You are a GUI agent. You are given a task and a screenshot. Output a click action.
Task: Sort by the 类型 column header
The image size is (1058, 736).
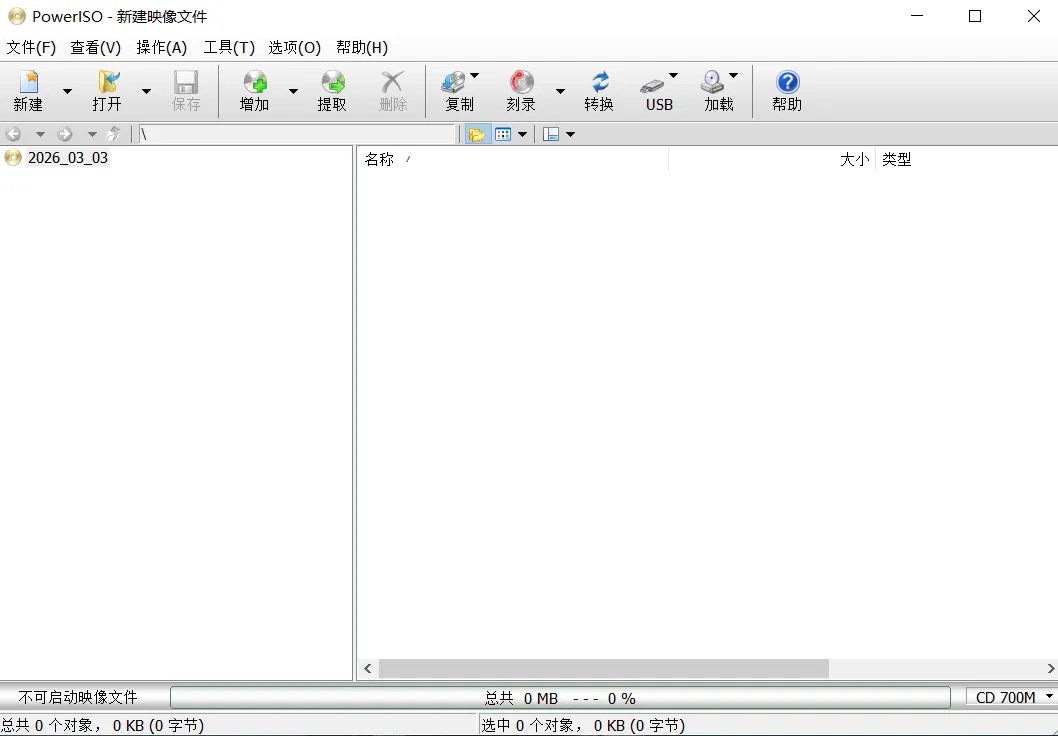click(967, 159)
